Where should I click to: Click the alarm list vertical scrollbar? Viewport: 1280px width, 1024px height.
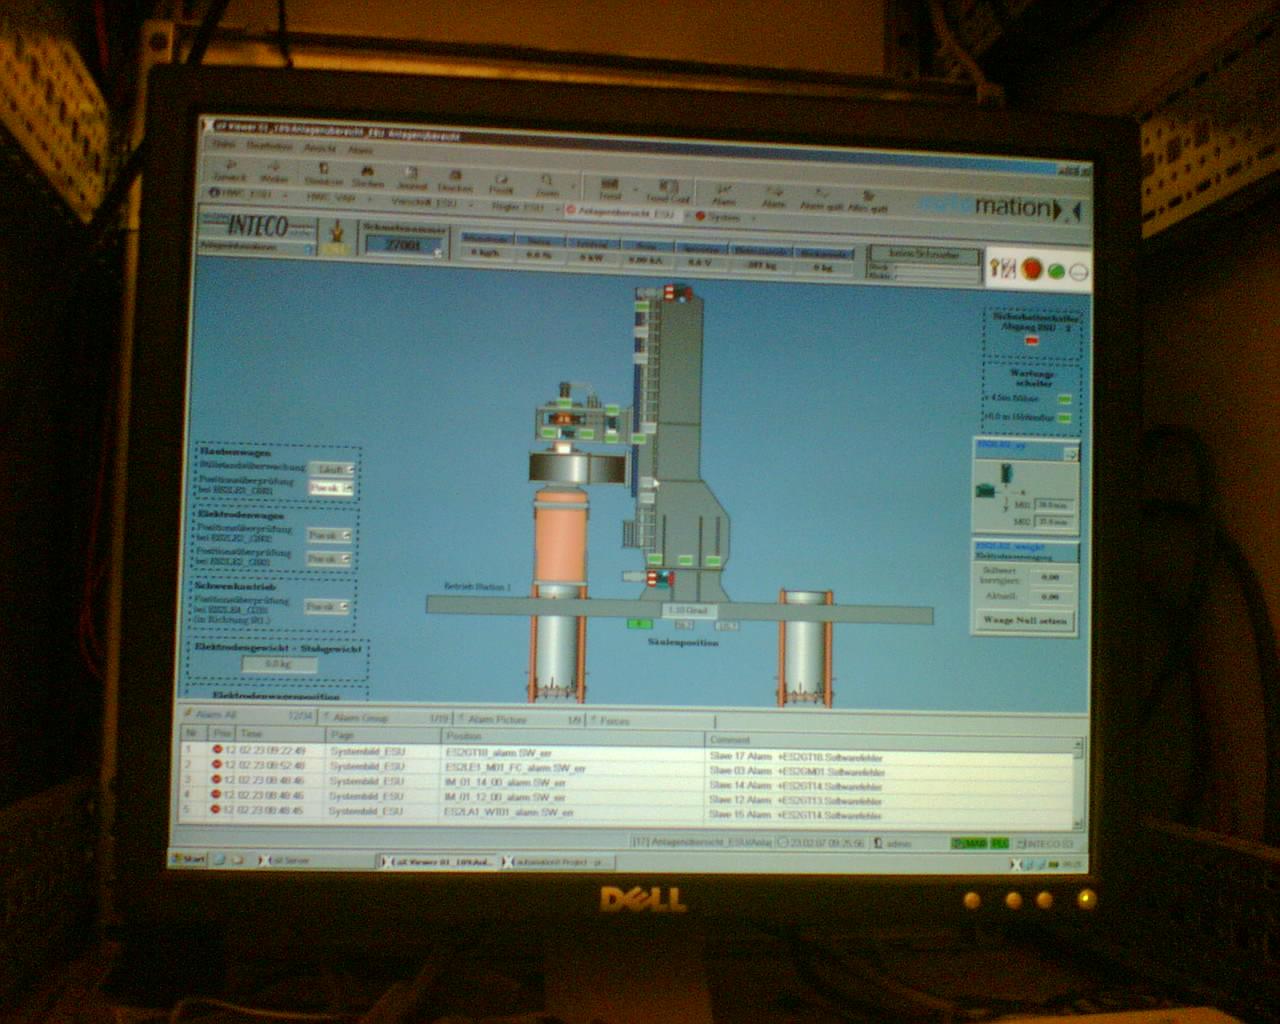tap(1078, 784)
